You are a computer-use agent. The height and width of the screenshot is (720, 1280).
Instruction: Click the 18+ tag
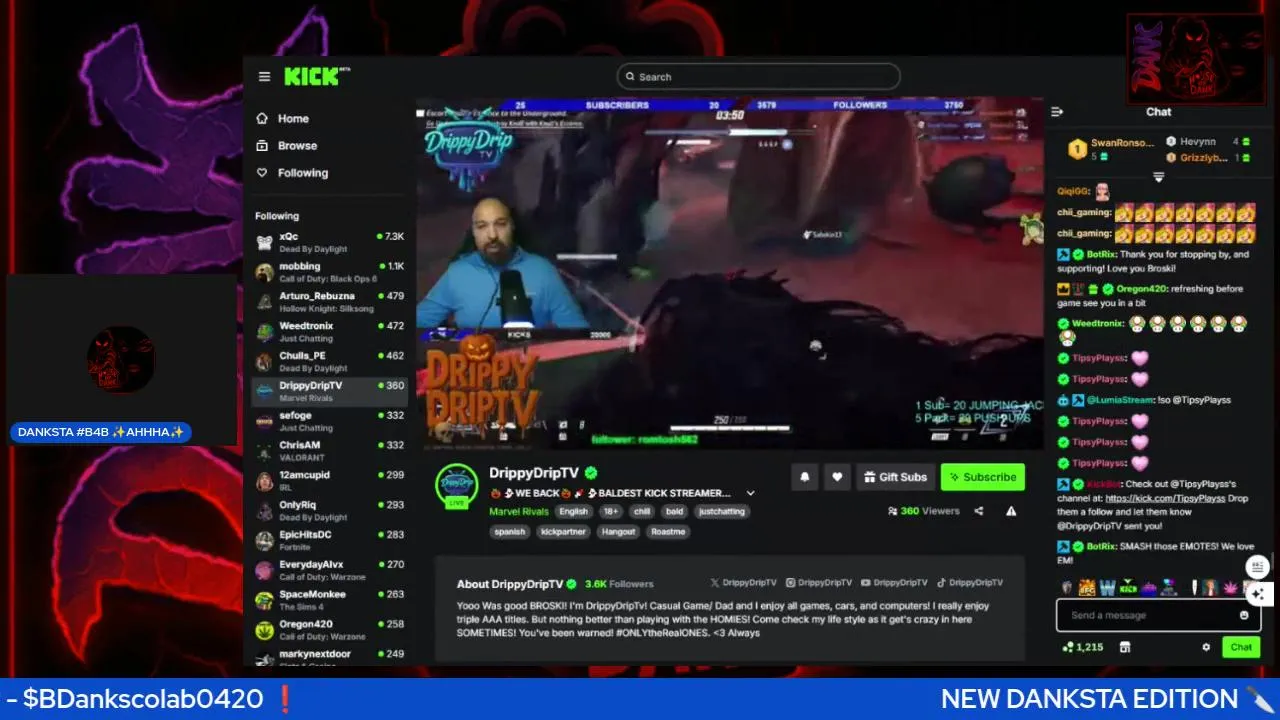[x=611, y=511]
